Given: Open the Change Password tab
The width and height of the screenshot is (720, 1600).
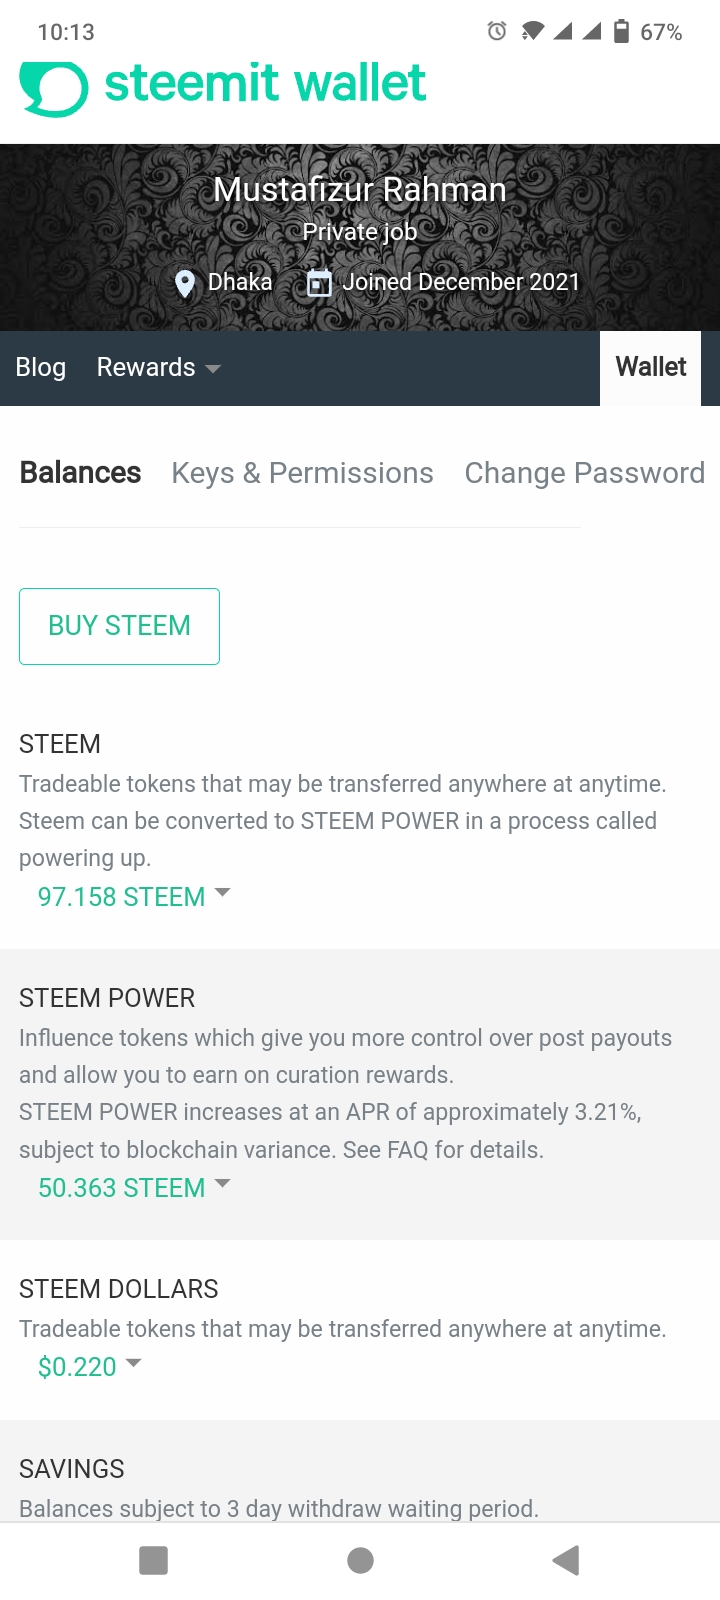Looking at the screenshot, I should [x=584, y=473].
